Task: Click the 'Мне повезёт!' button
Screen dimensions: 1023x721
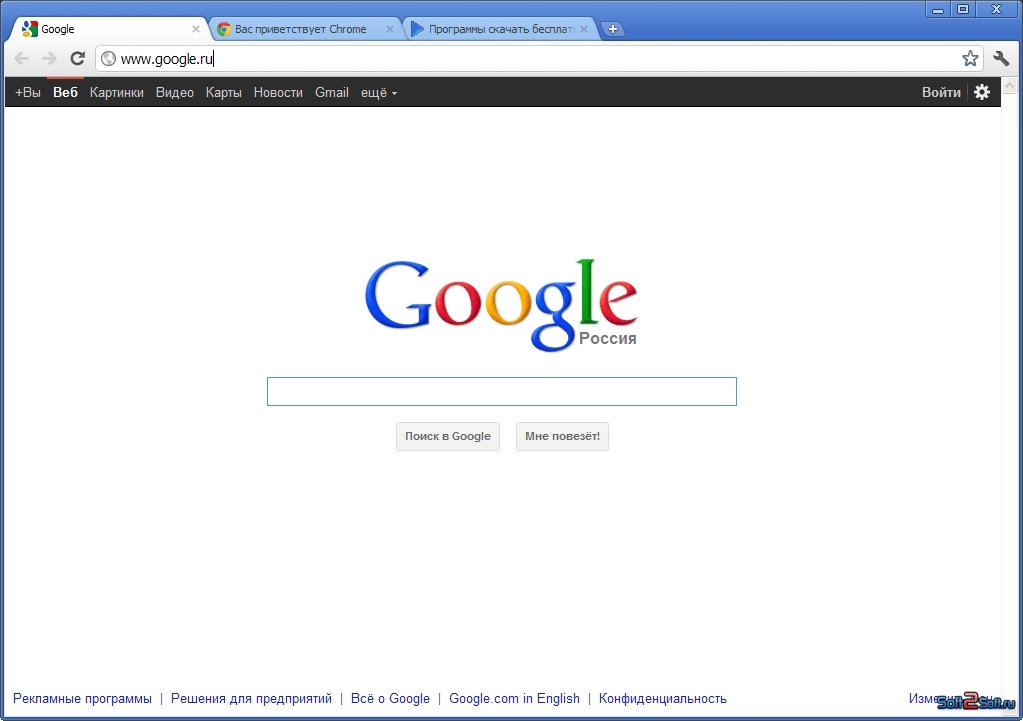Action: pos(562,436)
